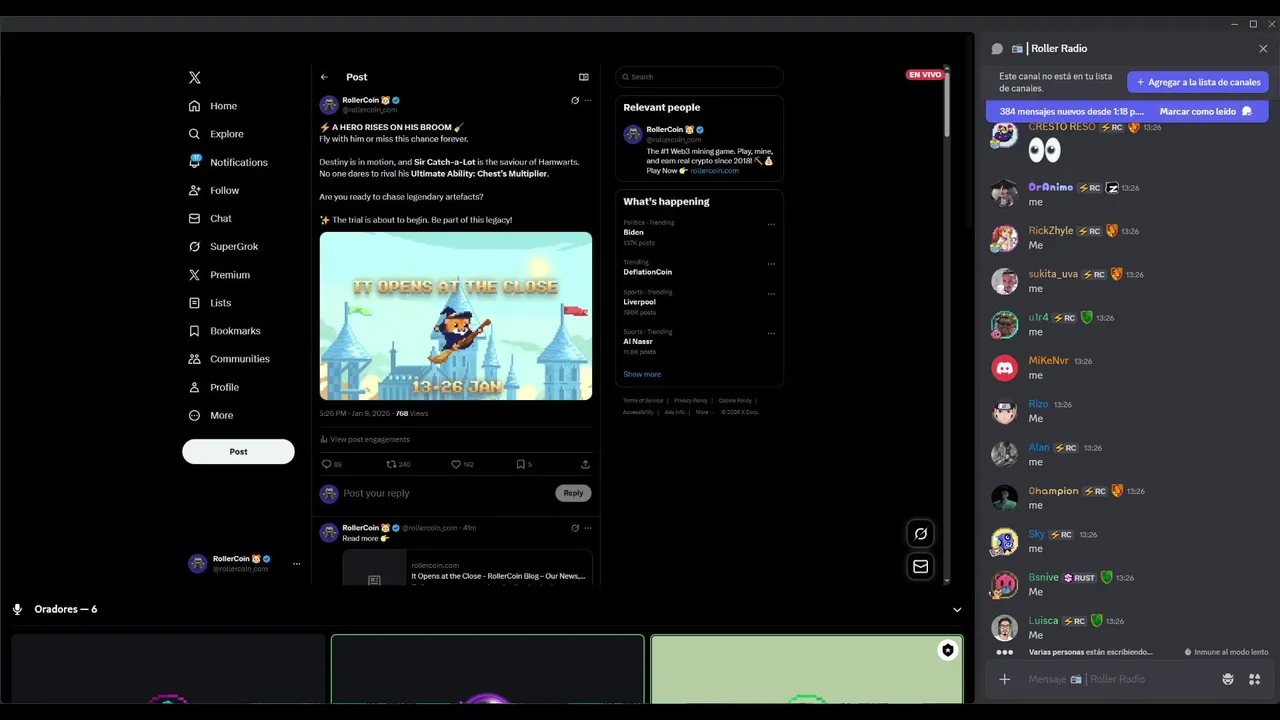This screenshot has height=720, width=1280.
Task: Click MiKeNvr's avatar in chat
Action: (1004, 368)
